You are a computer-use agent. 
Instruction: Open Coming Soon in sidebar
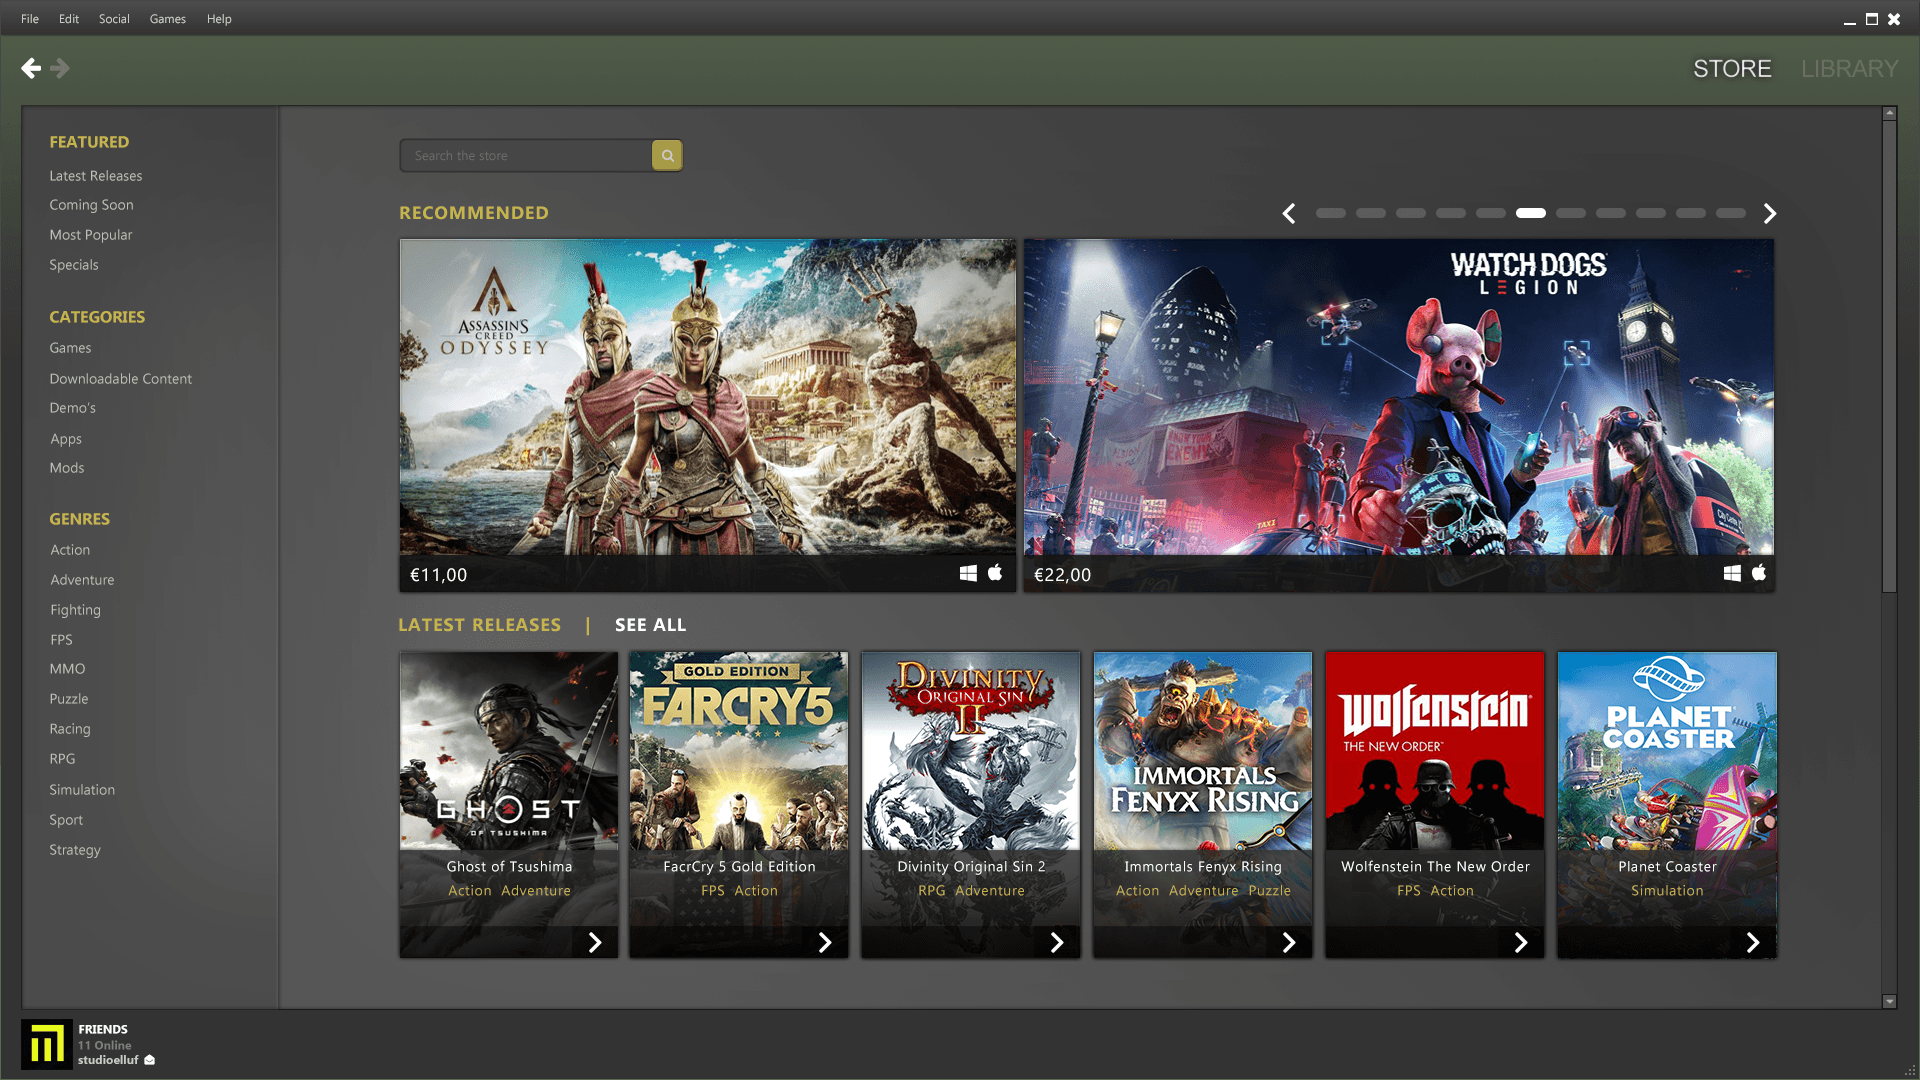click(x=91, y=205)
